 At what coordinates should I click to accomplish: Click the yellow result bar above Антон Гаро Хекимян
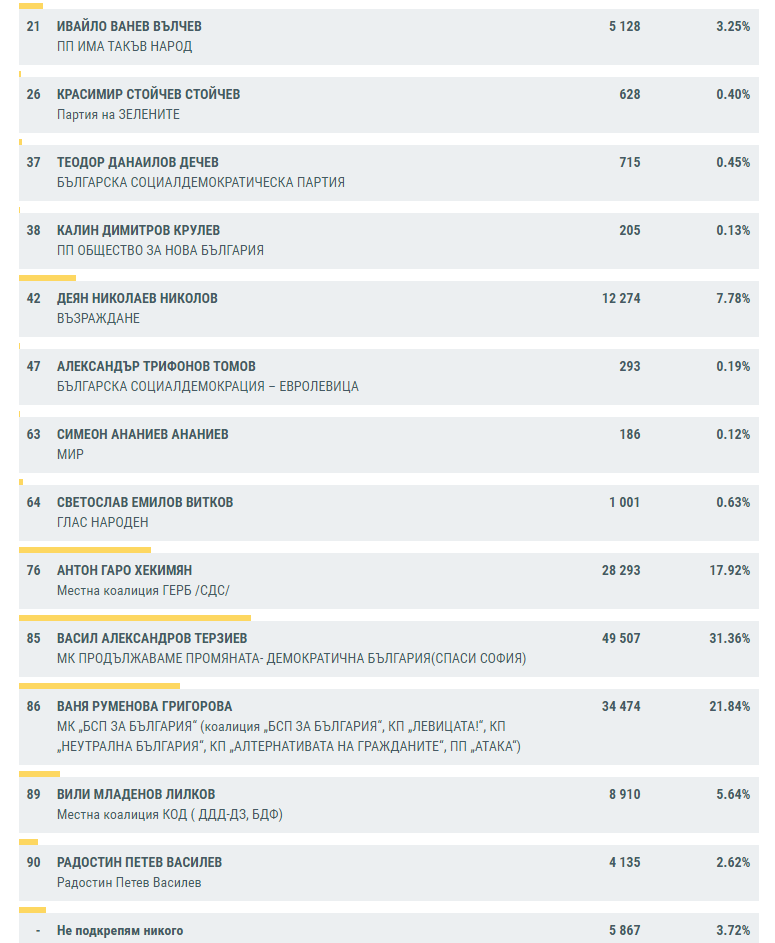pos(85,549)
